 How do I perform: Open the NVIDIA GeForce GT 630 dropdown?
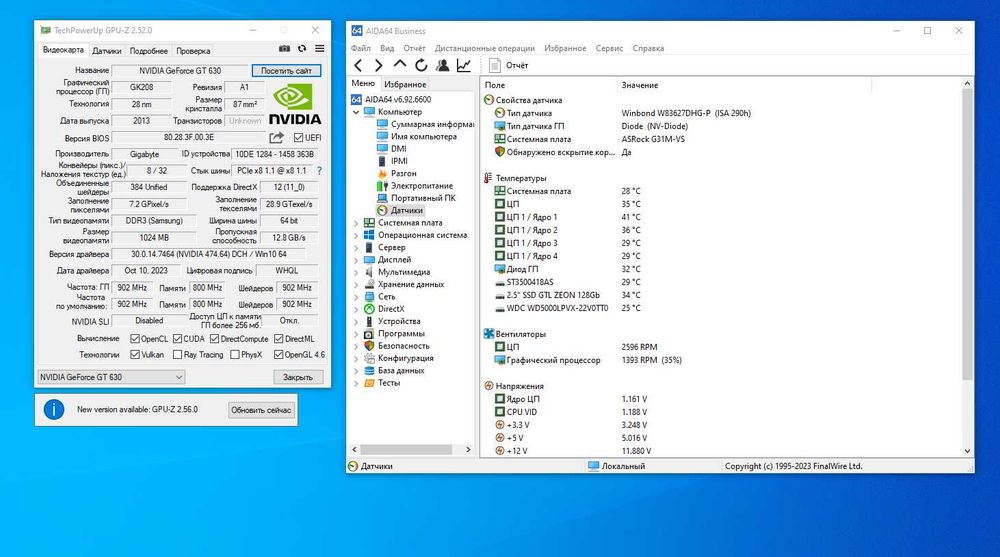coord(111,377)
